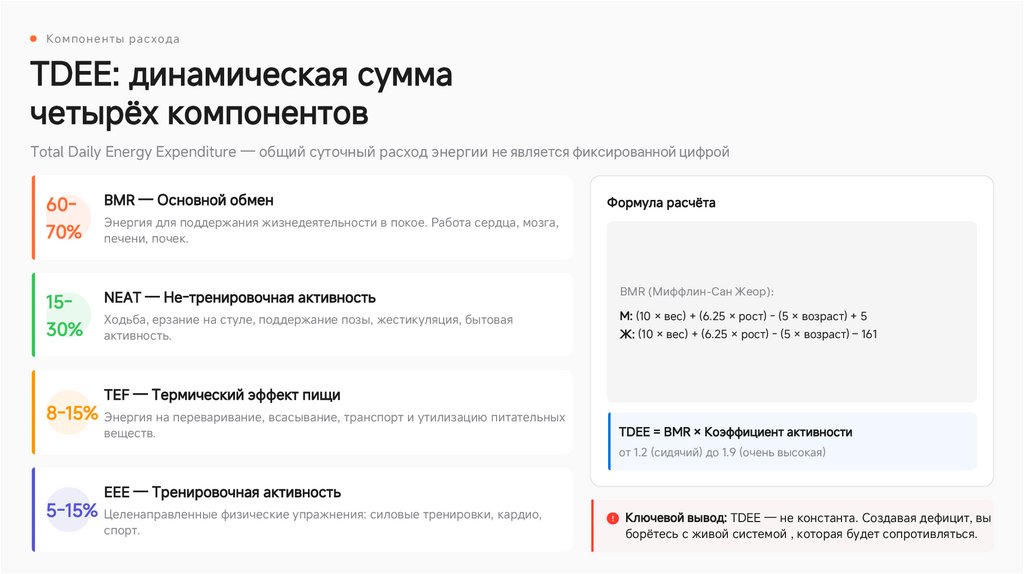Click the heading BMR — Основной обмен

(189, 200)
